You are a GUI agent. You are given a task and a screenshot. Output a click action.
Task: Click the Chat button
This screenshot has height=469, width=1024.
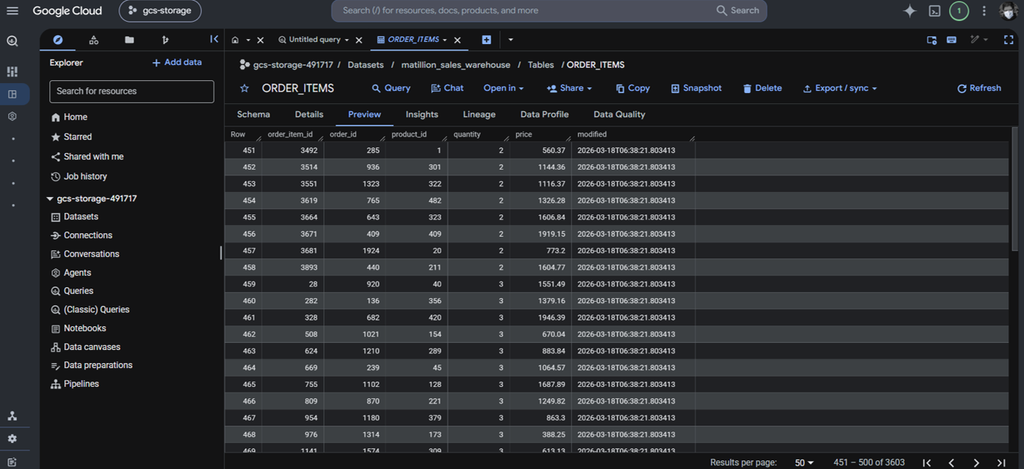[x=447, y=88]
